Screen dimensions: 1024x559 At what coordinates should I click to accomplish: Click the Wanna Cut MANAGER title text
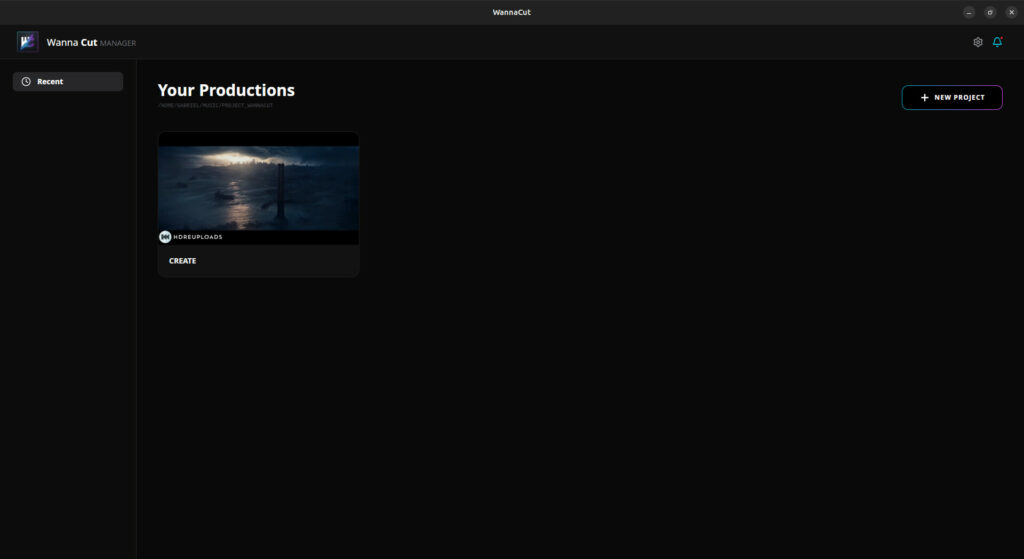point(91,42)
